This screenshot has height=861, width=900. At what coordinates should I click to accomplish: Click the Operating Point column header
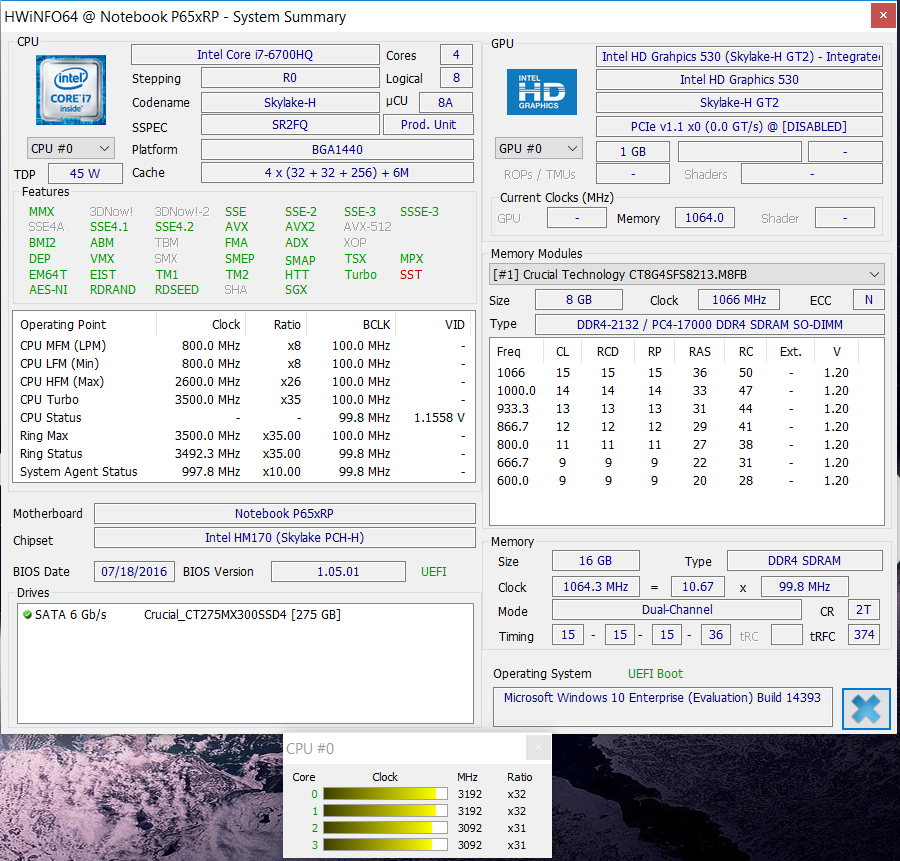click(x=63, y=325)
